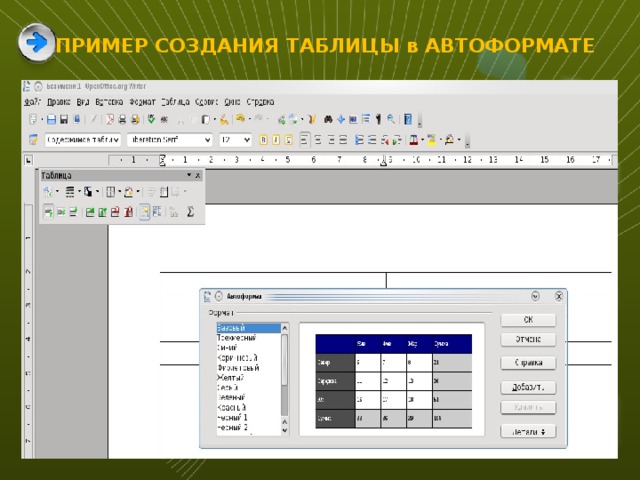640x480 pixels.
Task: Click the Insert Column icon in the Таблица toolbar
Action: [103, 212]
